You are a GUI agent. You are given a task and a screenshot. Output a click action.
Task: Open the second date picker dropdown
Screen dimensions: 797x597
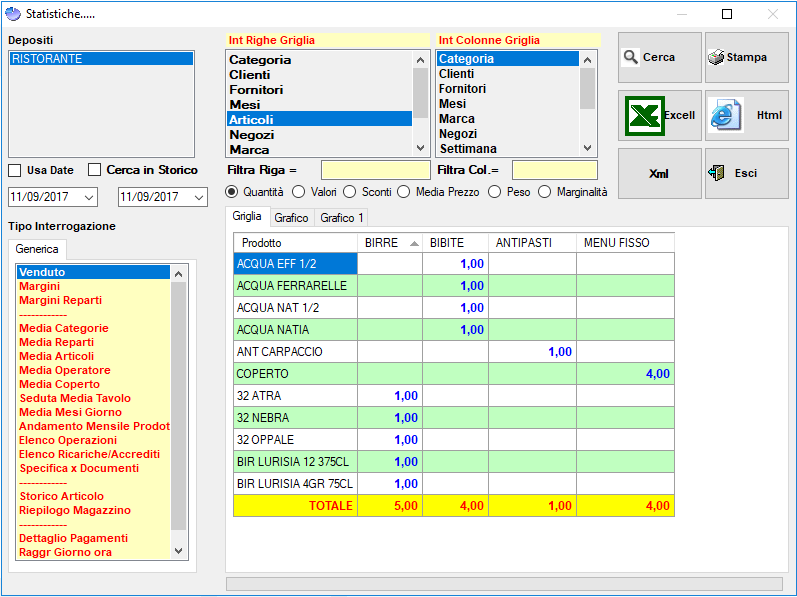tap(199, 197)
